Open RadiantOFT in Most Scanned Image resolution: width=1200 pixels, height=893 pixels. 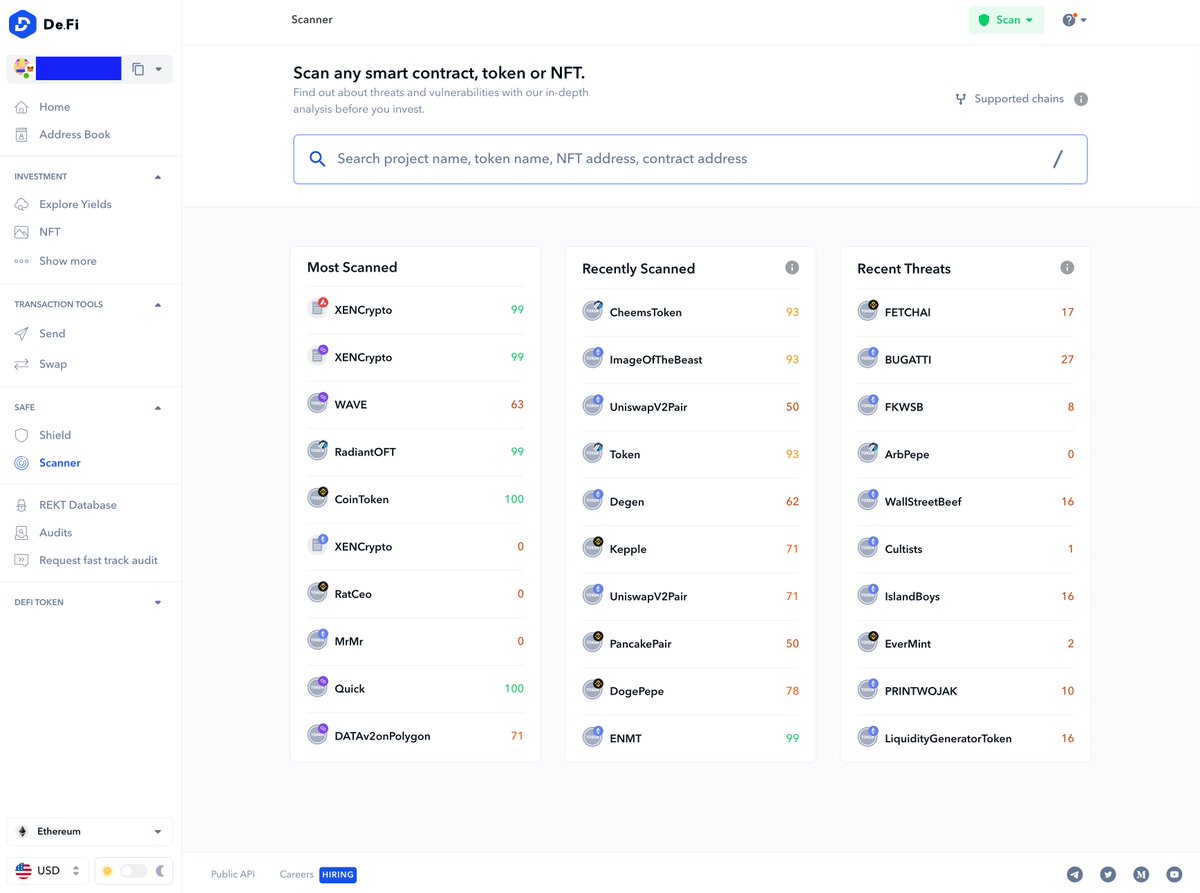click(x=415, y=452)
